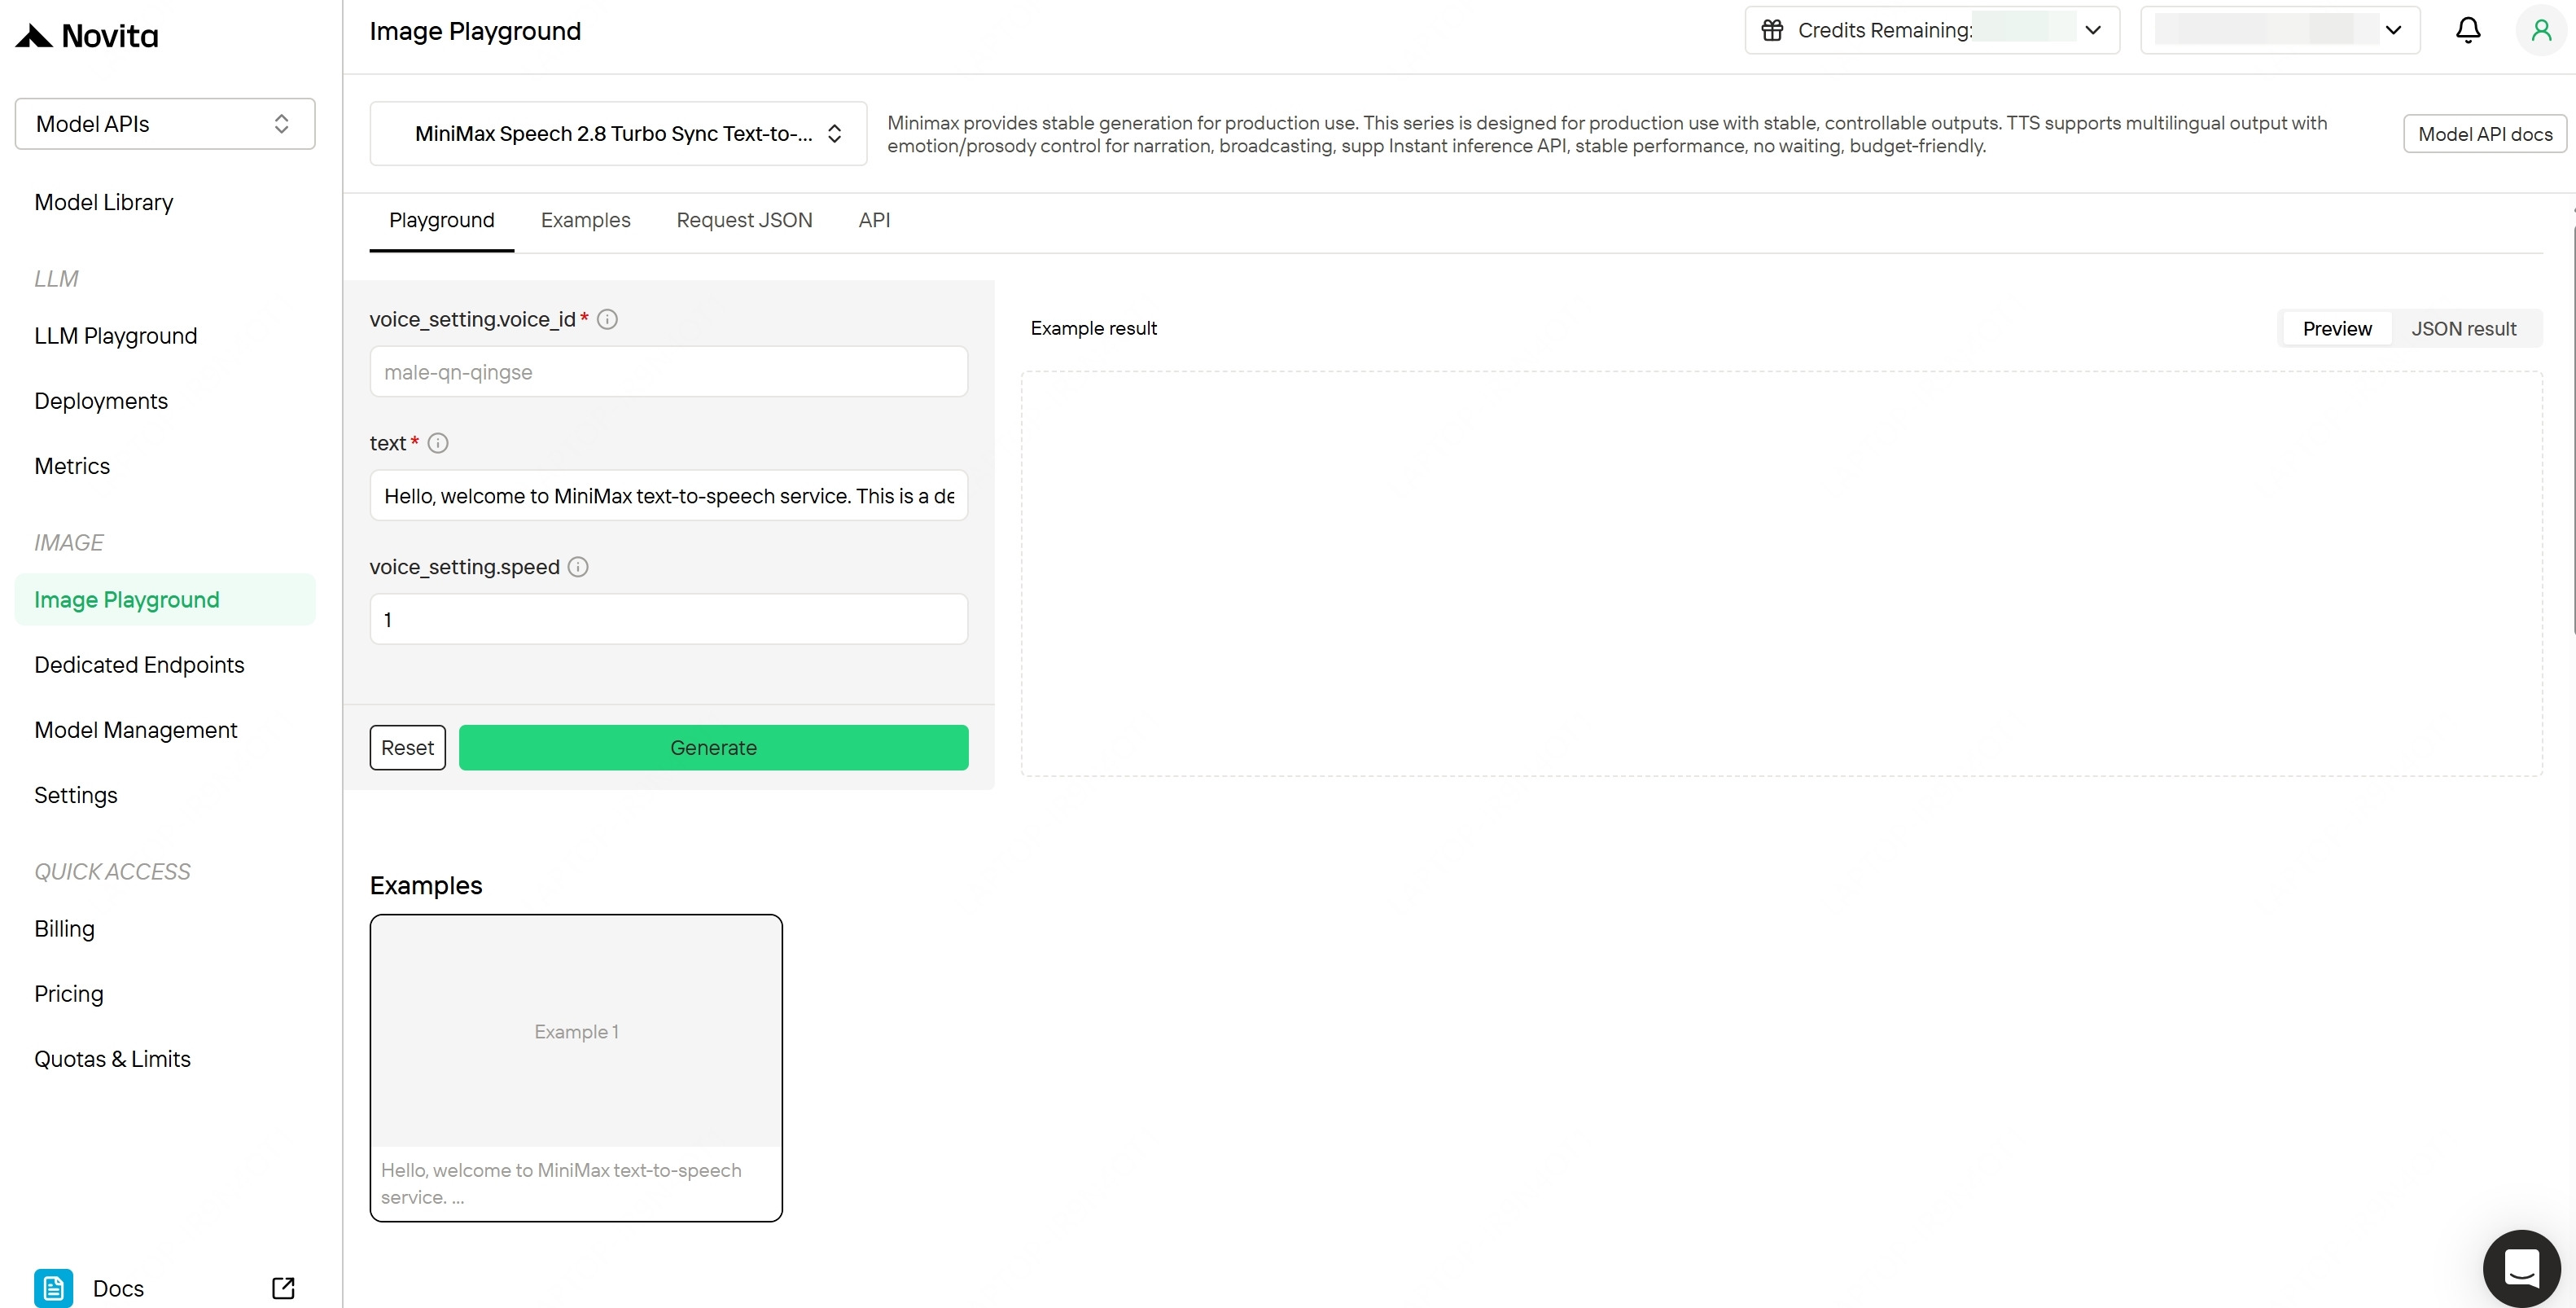
Task: Open the chat support bubble
Action: (x=2521, y=1268)
